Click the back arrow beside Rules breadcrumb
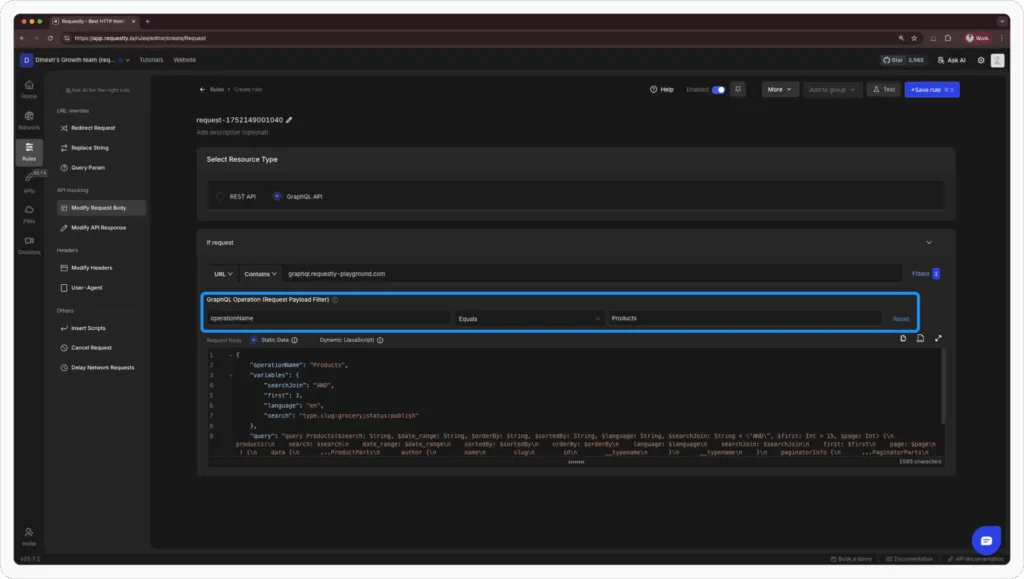The height and width of the screenshot is (579, 1024). pyautogui.click(x=202, y=89)
